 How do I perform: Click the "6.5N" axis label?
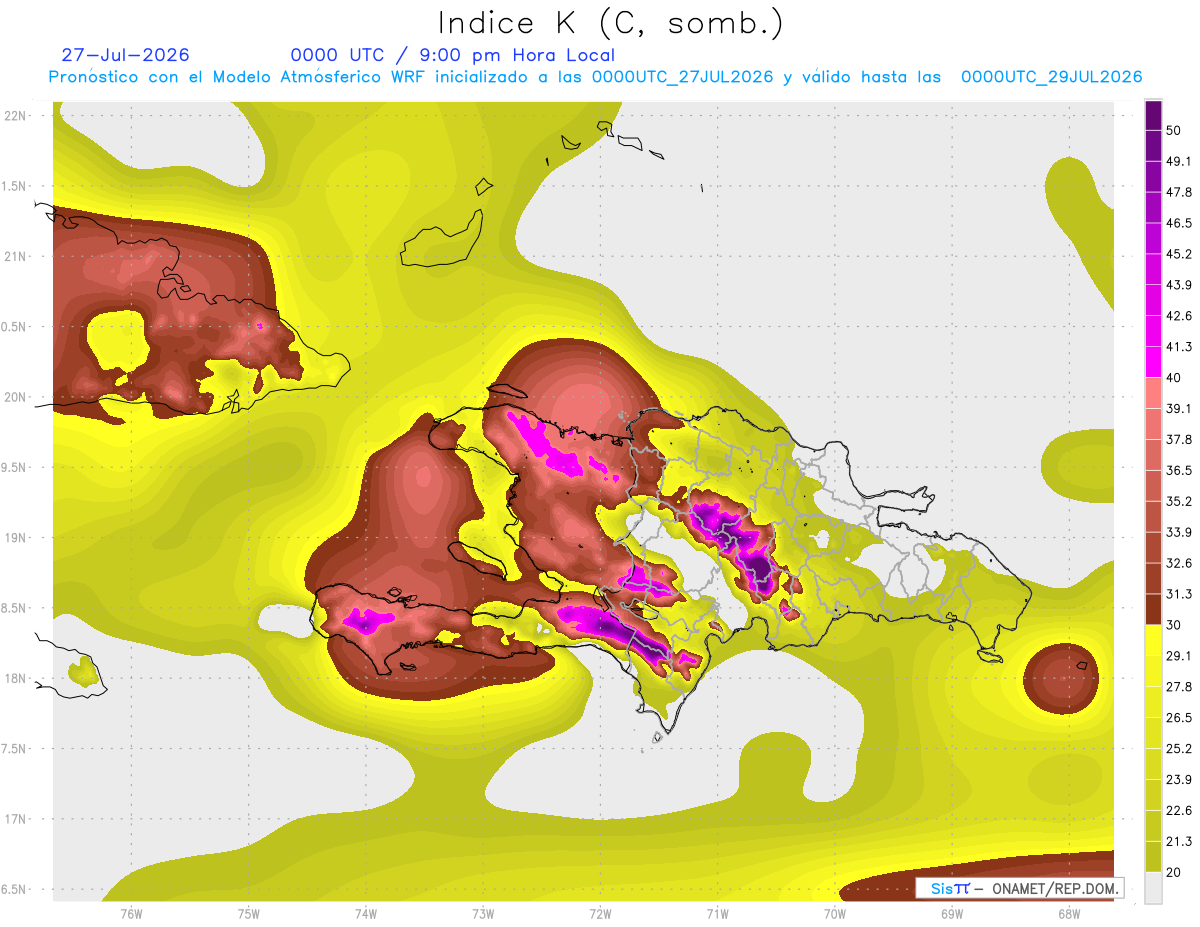(15, 889)
